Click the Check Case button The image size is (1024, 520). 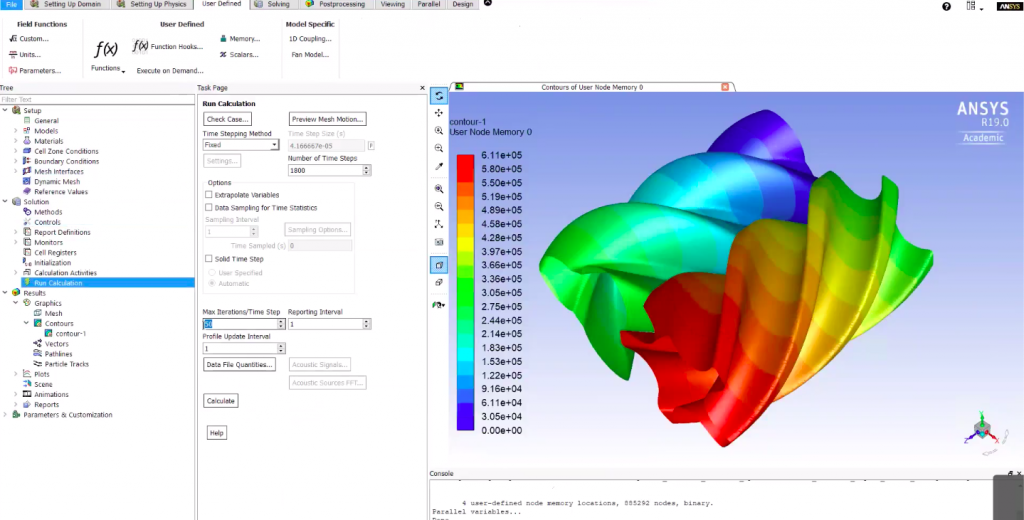pyautogui.click(x=227, y=120)
